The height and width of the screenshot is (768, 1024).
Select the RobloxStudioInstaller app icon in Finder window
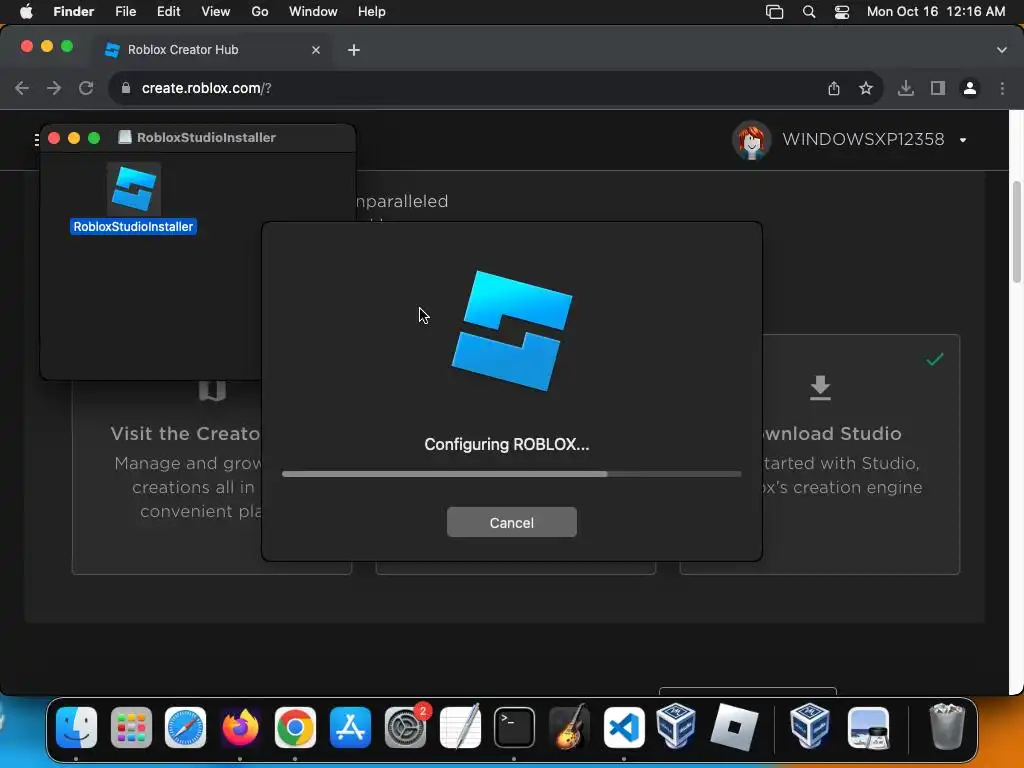[134, 189]
